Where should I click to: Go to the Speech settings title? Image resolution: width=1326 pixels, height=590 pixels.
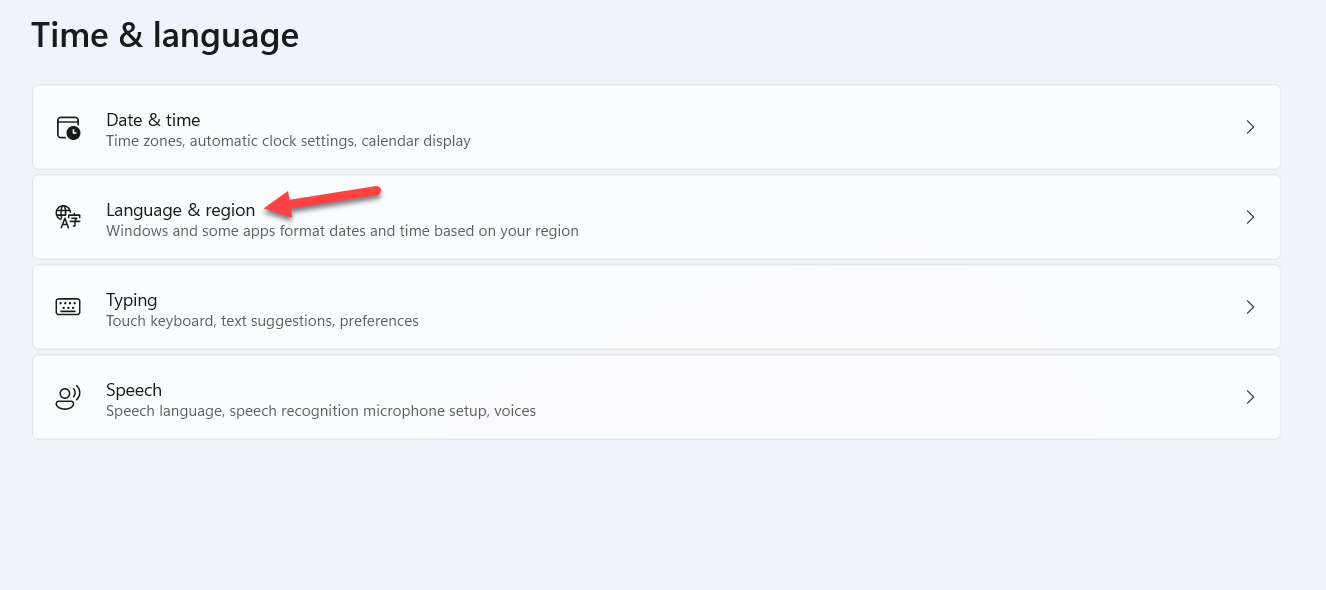point(134,390)
